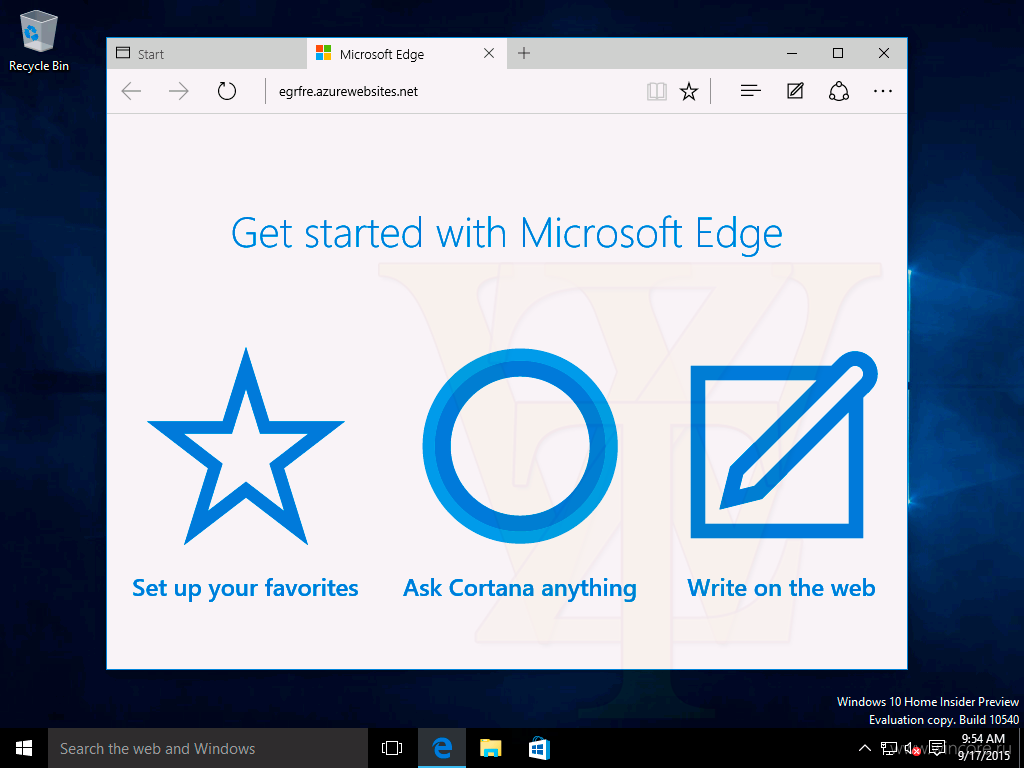This screenshot has width=1024, height=768.
Task: Open File Explorer from taskbar
Action: click(x=490, y=748)
